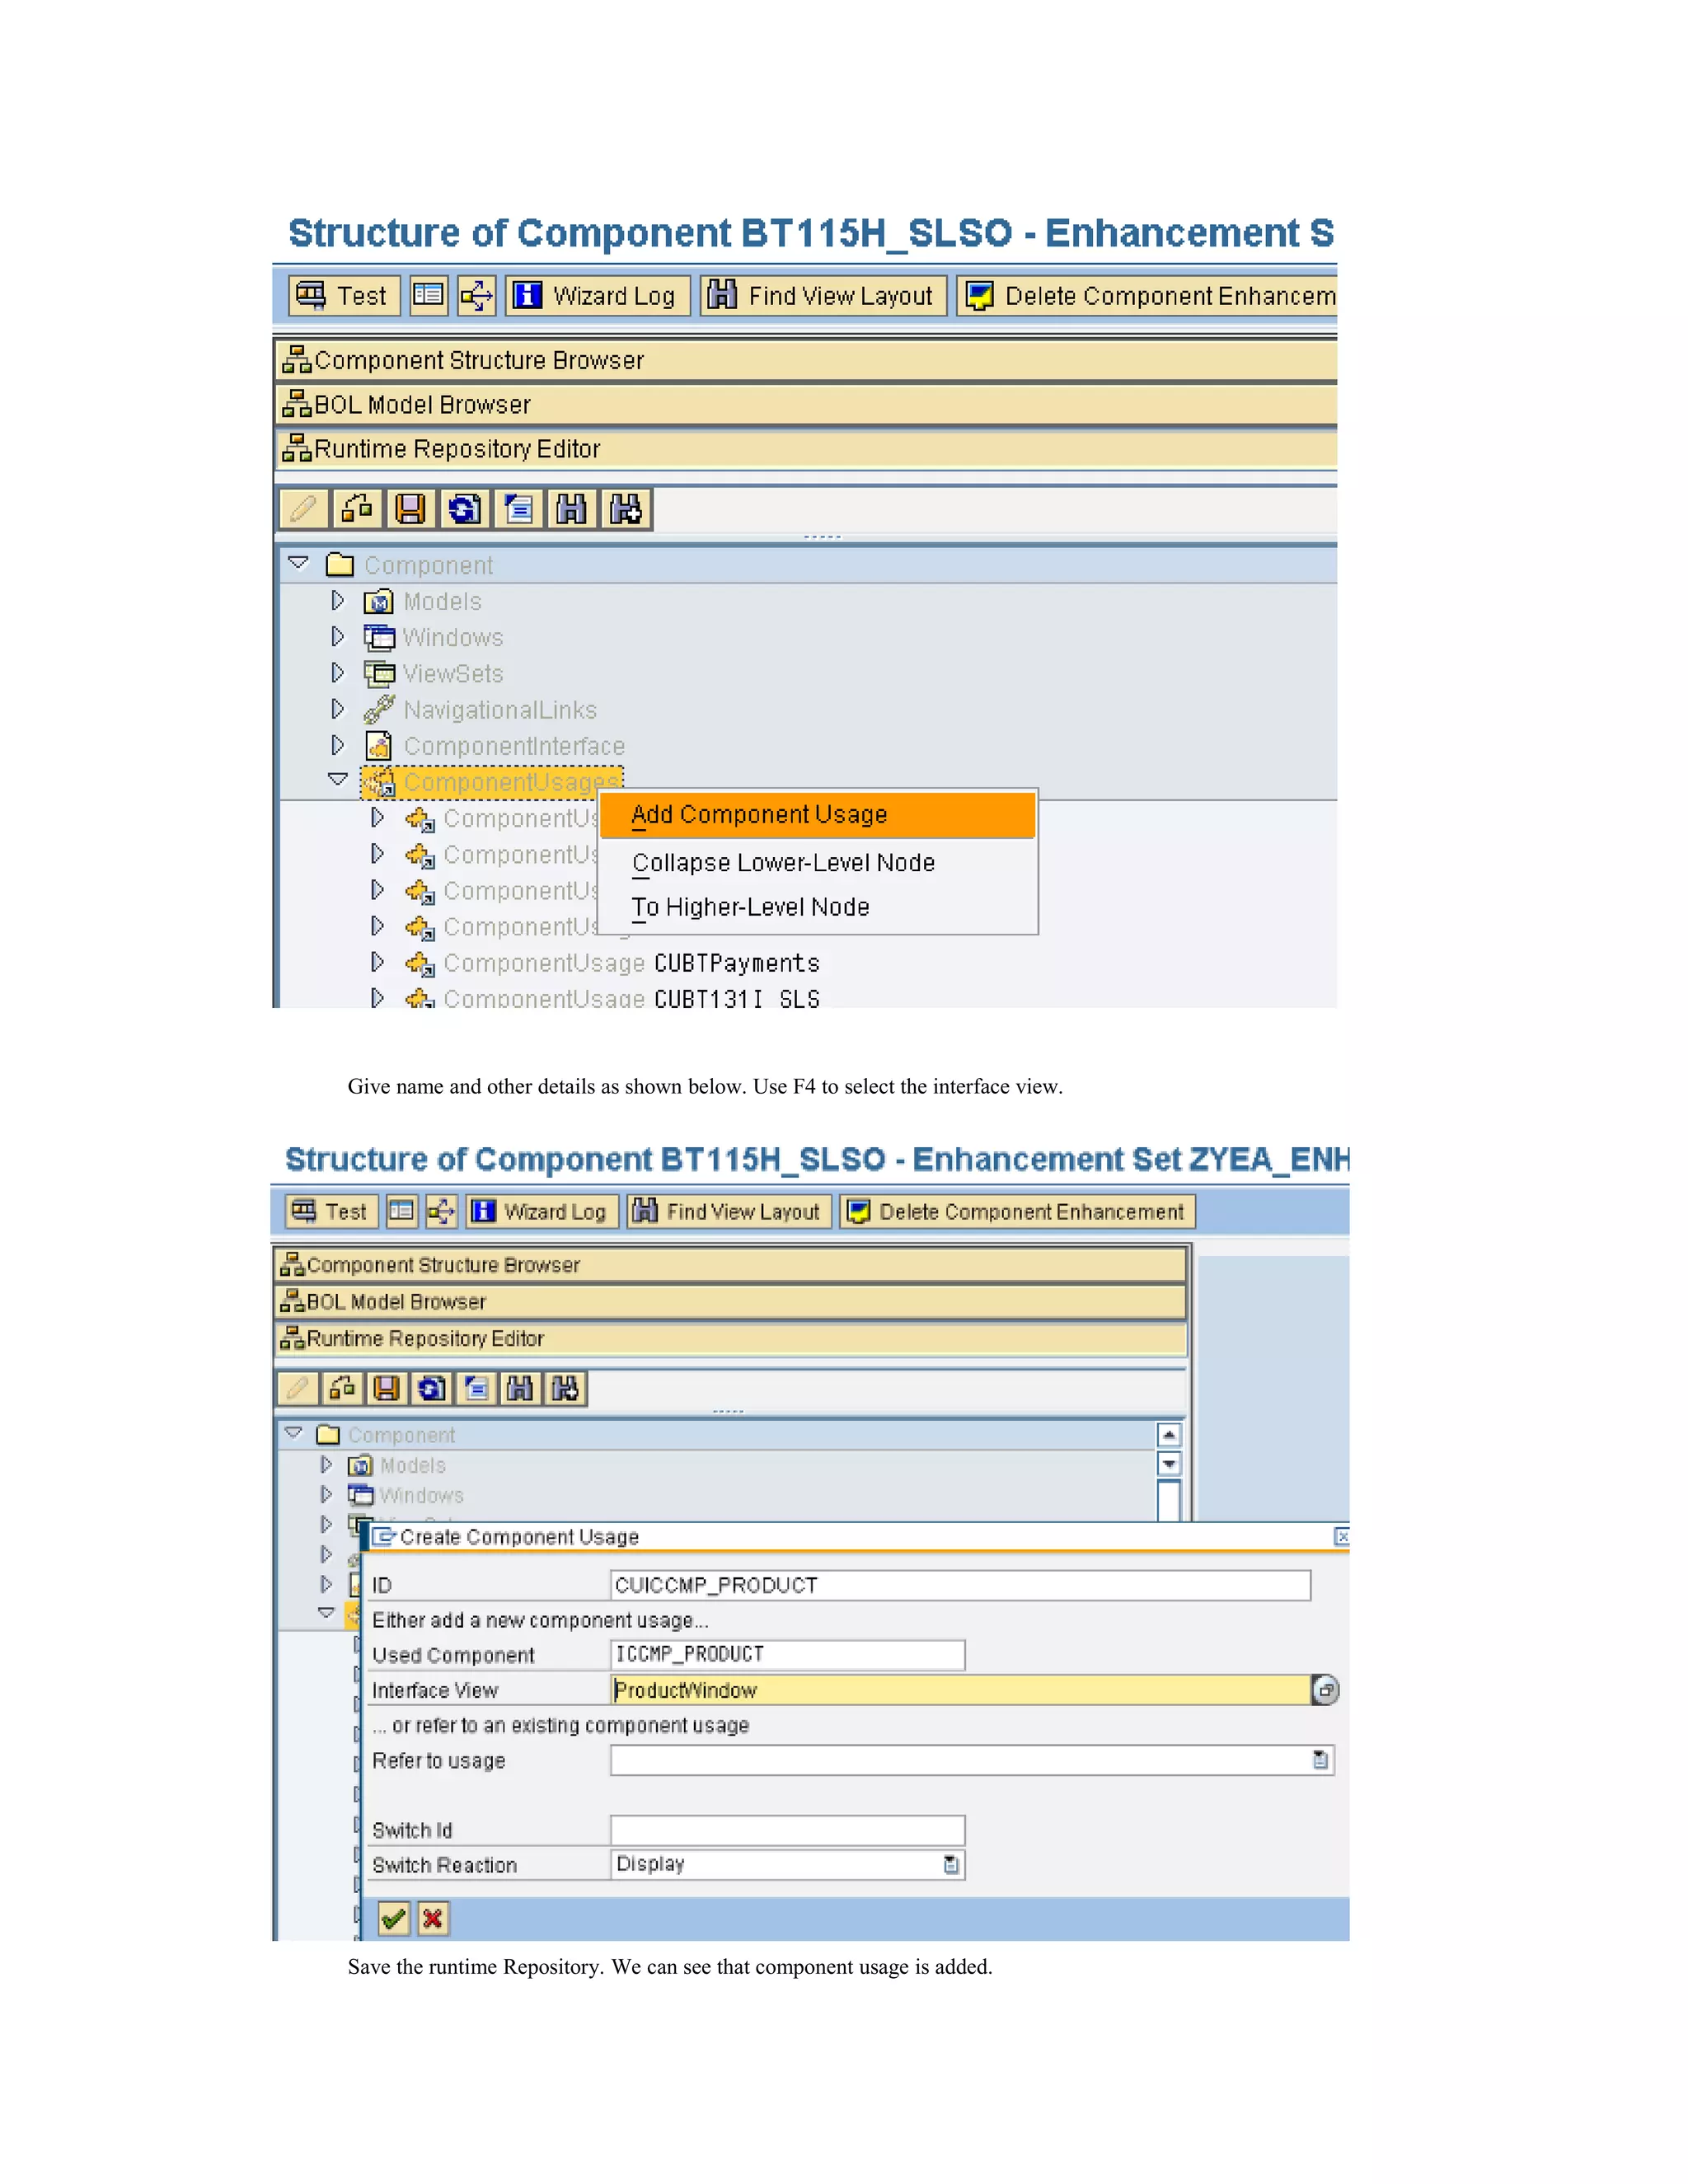Click Delete Component Enhancement in lower toolbar
This screenshot has width=1688, height=2184.
pos(1016,1212)
